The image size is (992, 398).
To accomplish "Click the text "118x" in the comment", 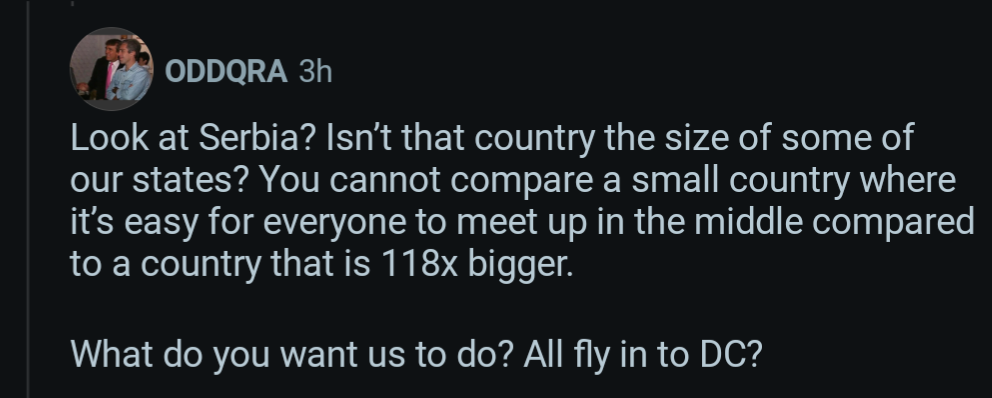I will click(419, 263).
